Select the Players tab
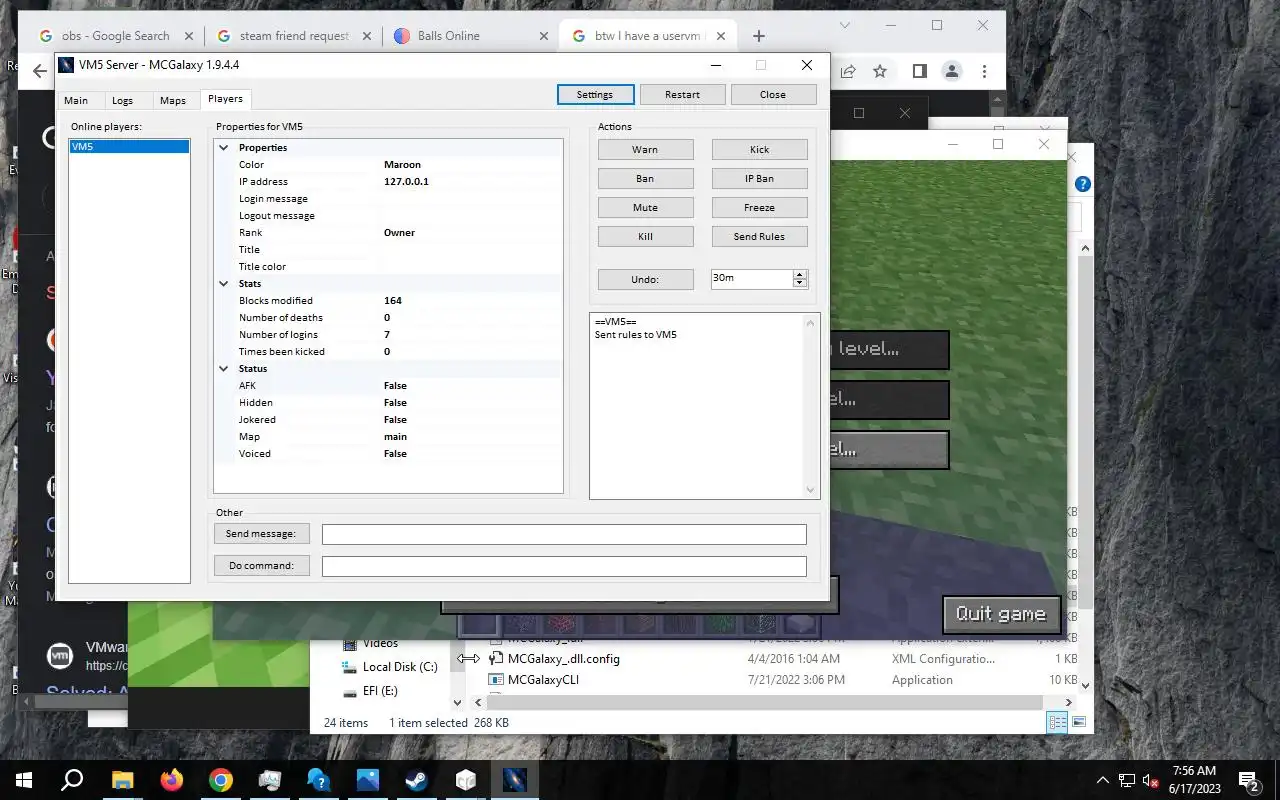The height and width of the screenshot is (800, 1280). [225, 99]
